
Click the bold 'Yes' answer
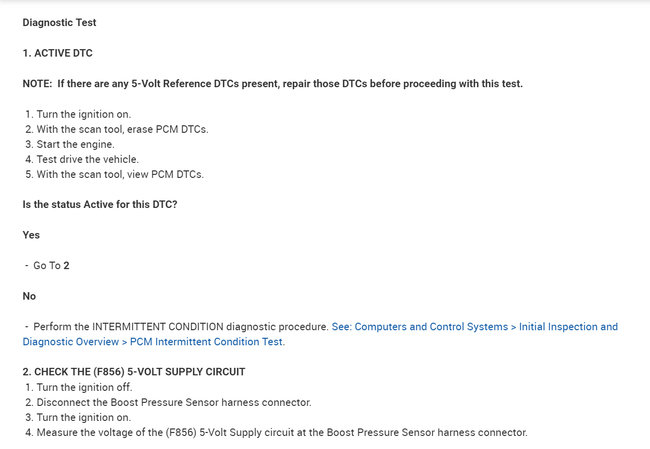pyautogui.click(x=31, y=235)
